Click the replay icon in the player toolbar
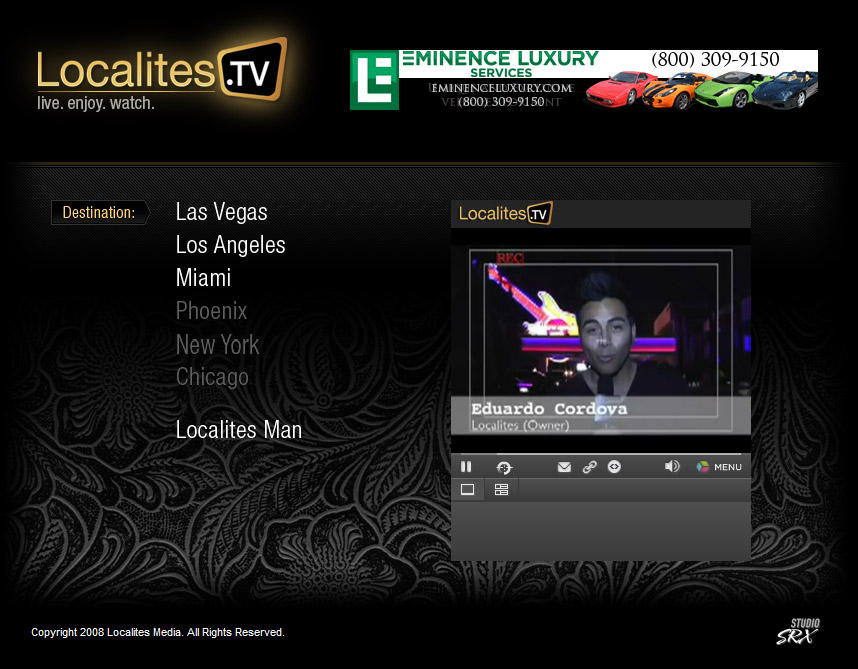 pyautogui.click(x=504, y=467)
